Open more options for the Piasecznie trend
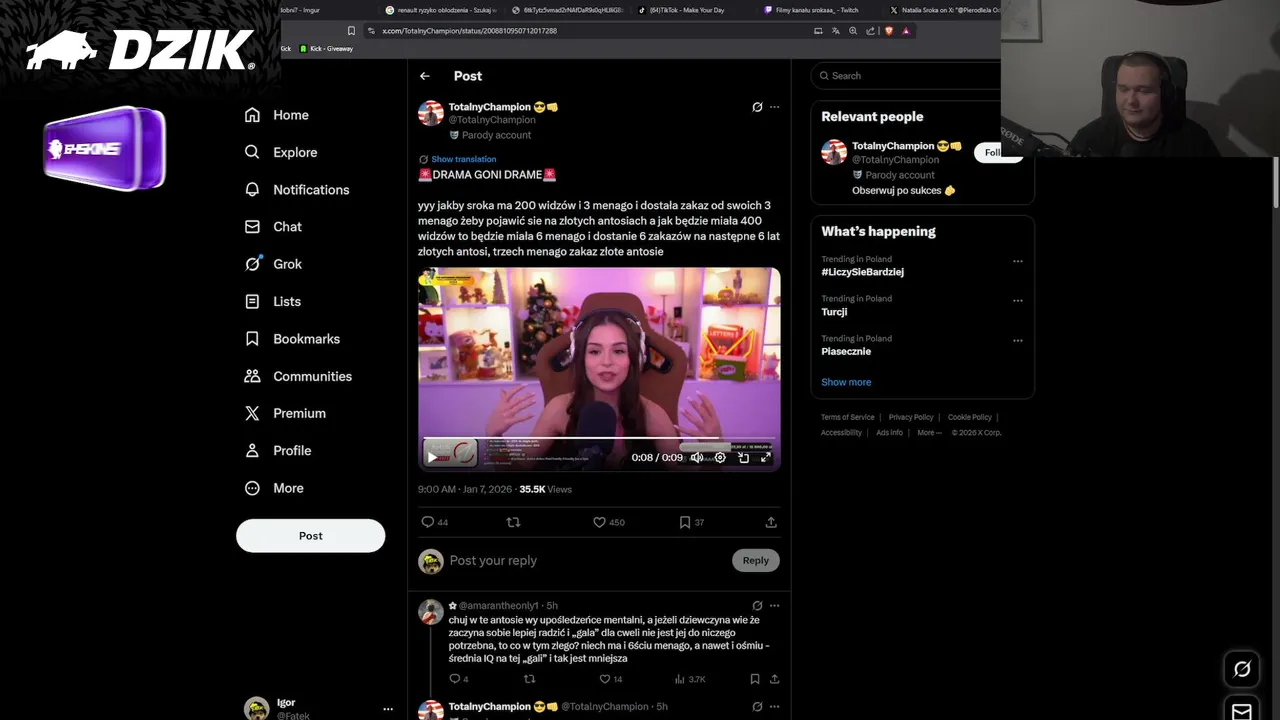The height and width of the screenshot is (720, 1280). (1017, 340)
